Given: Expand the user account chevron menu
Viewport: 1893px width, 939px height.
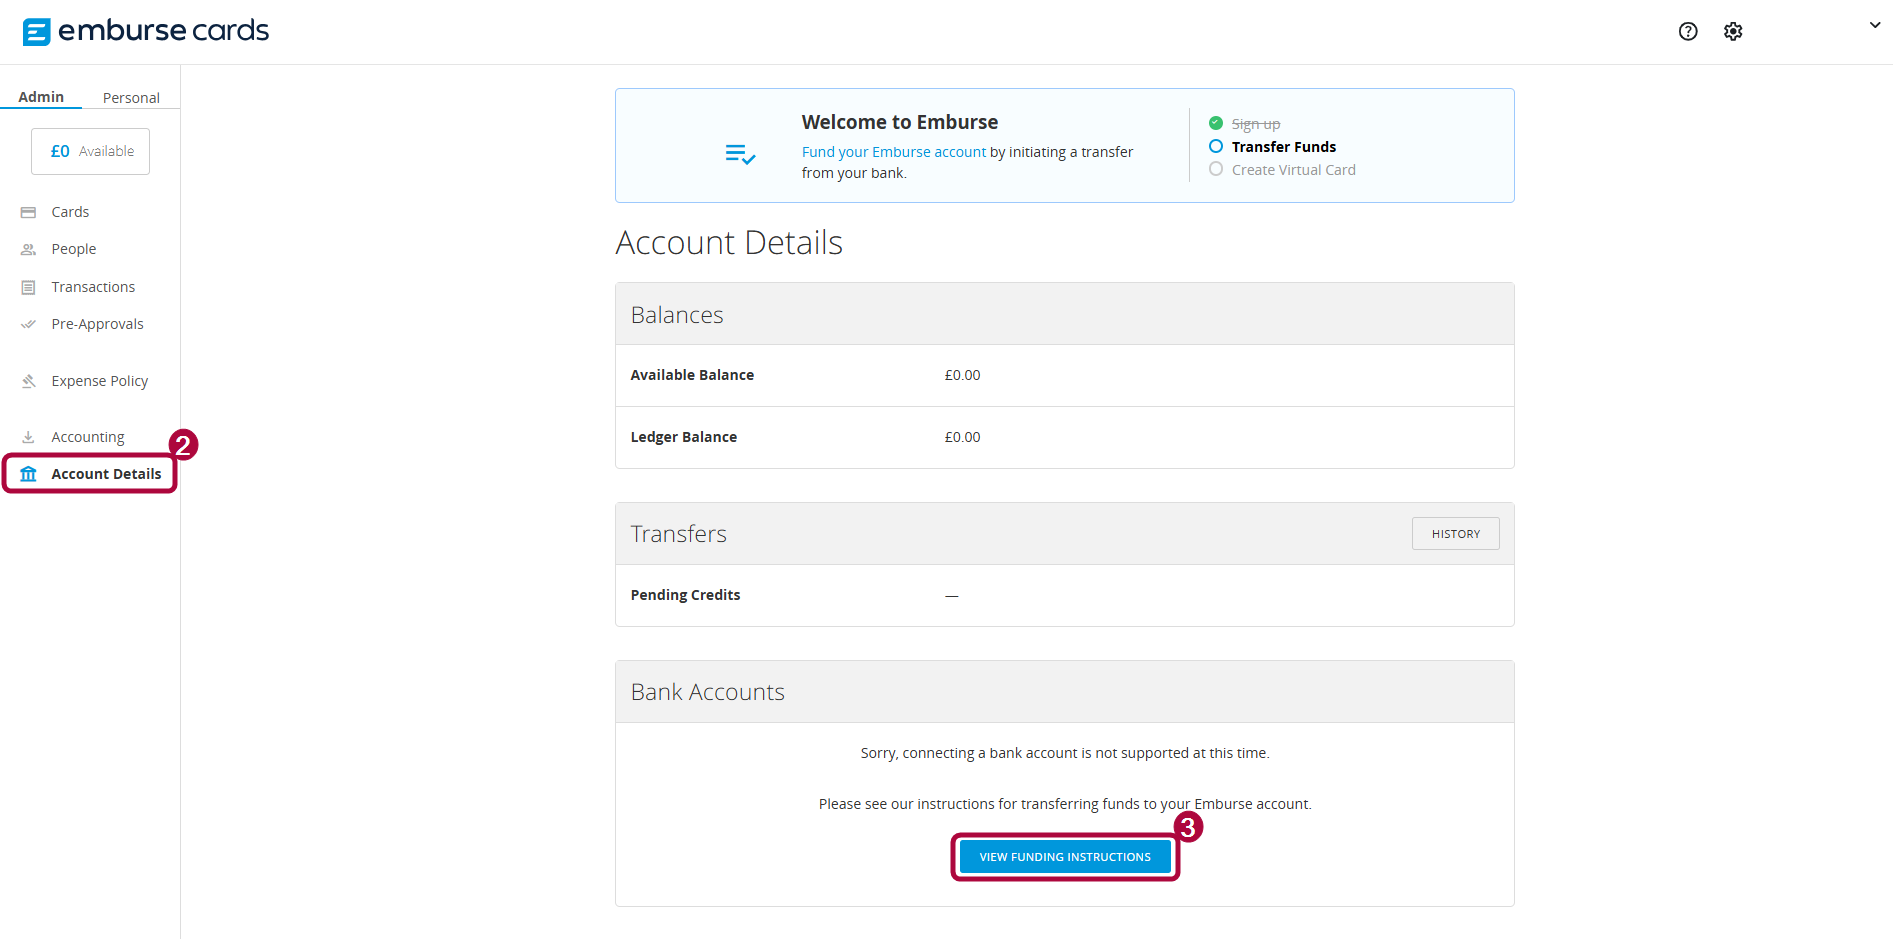Looking at the screenshot, I should coord(1875,25).
